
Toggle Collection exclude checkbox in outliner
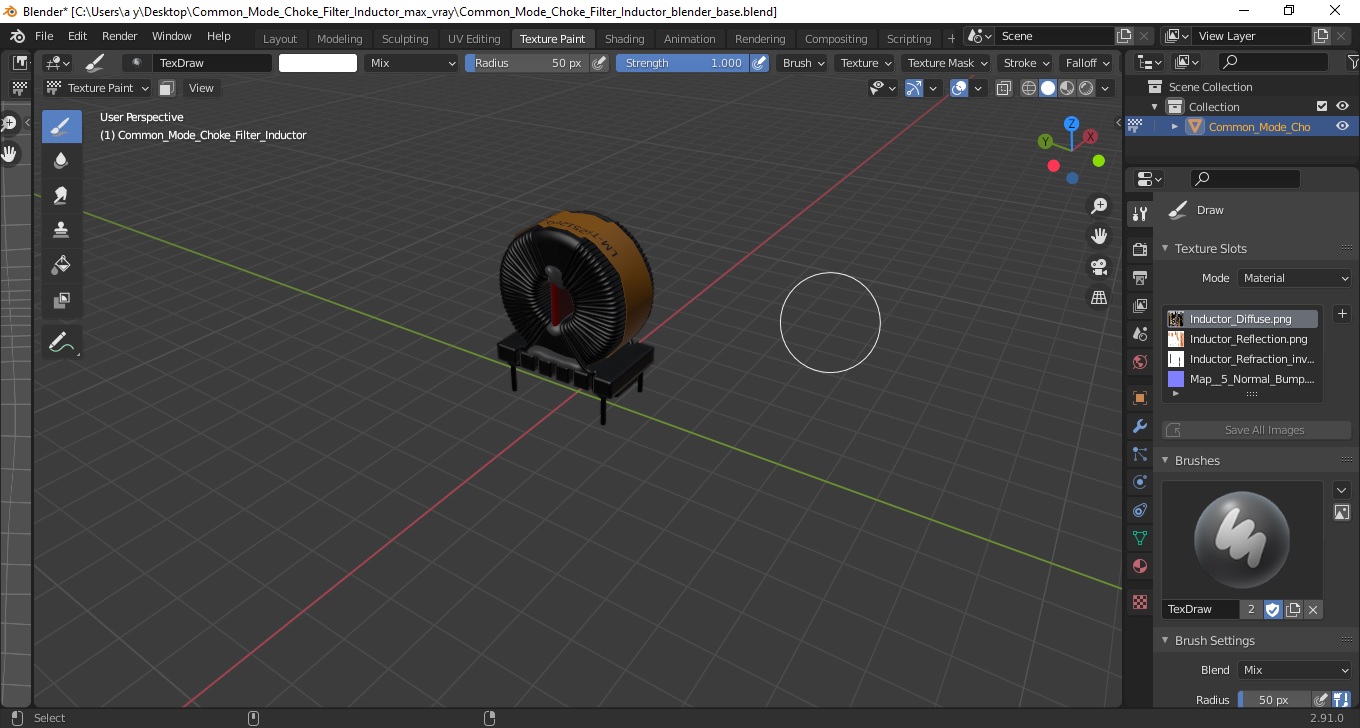(1322, 106)
